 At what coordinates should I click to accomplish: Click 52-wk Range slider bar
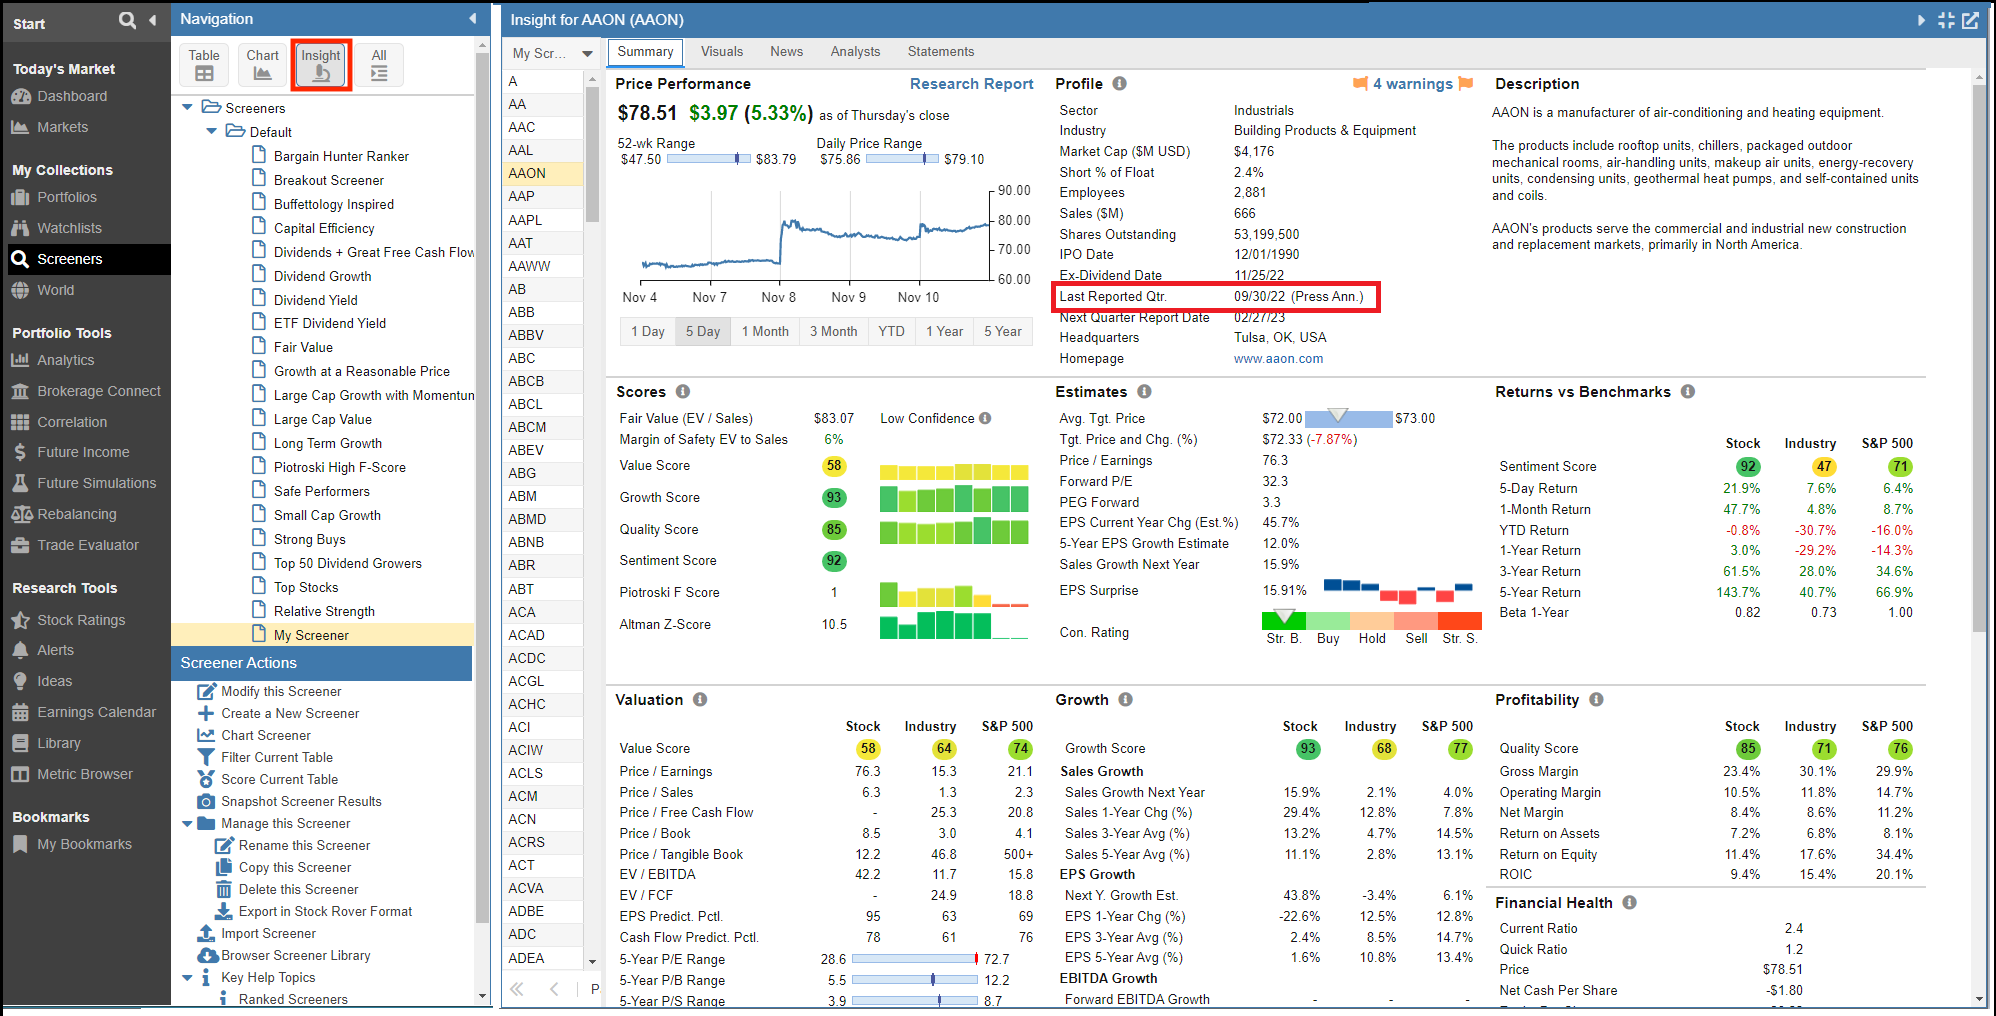[708, 159]
